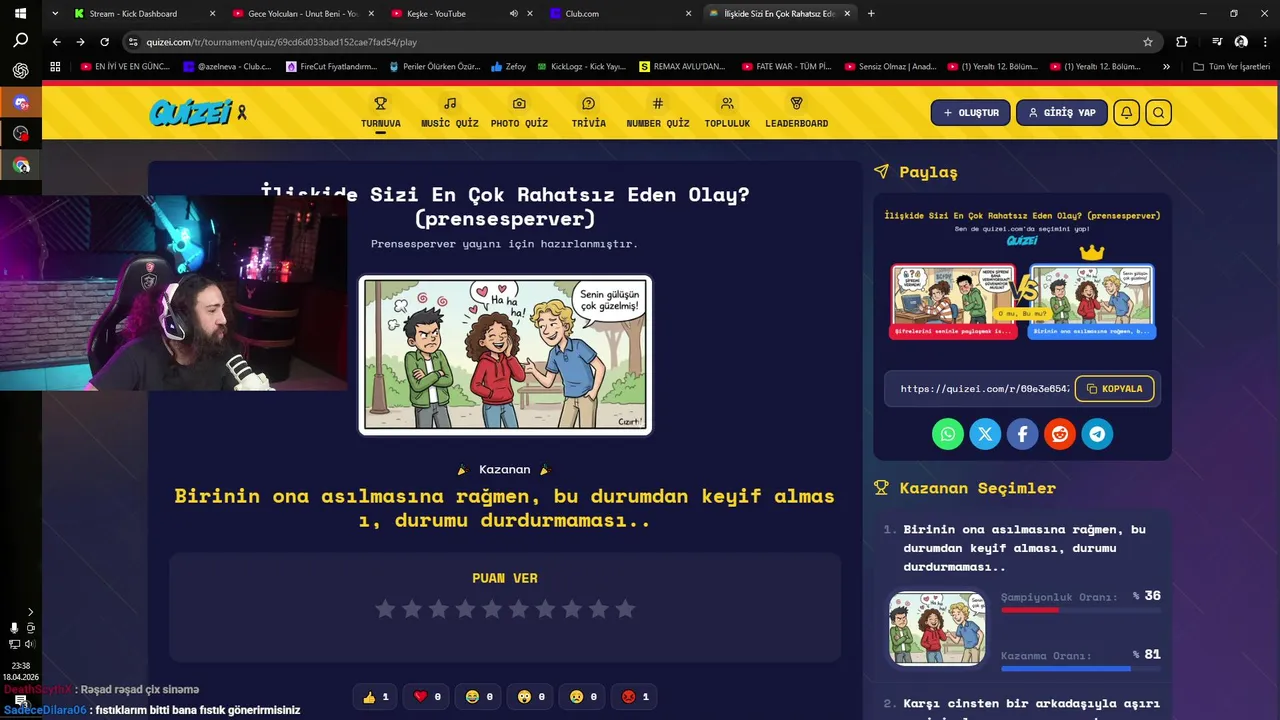
Task: Open Tüm Yer İşaretleri folder
Action: [x=1231, y=67]
